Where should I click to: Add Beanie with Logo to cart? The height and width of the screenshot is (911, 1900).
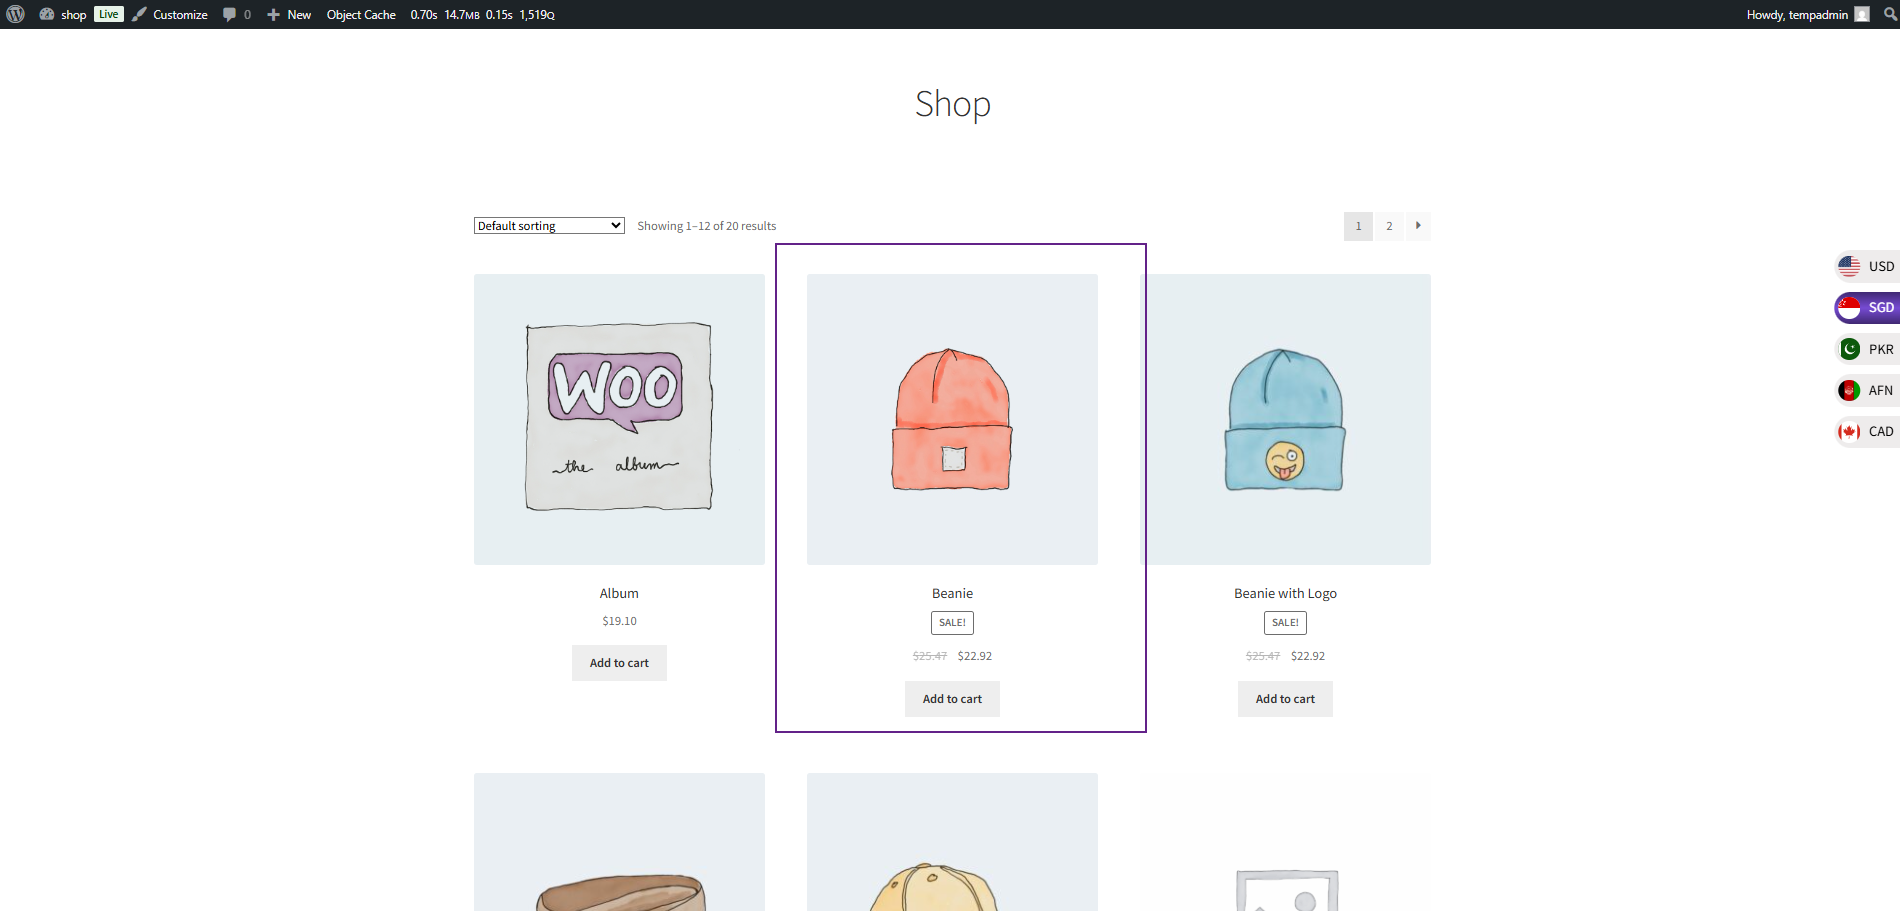pos(1285,699)
